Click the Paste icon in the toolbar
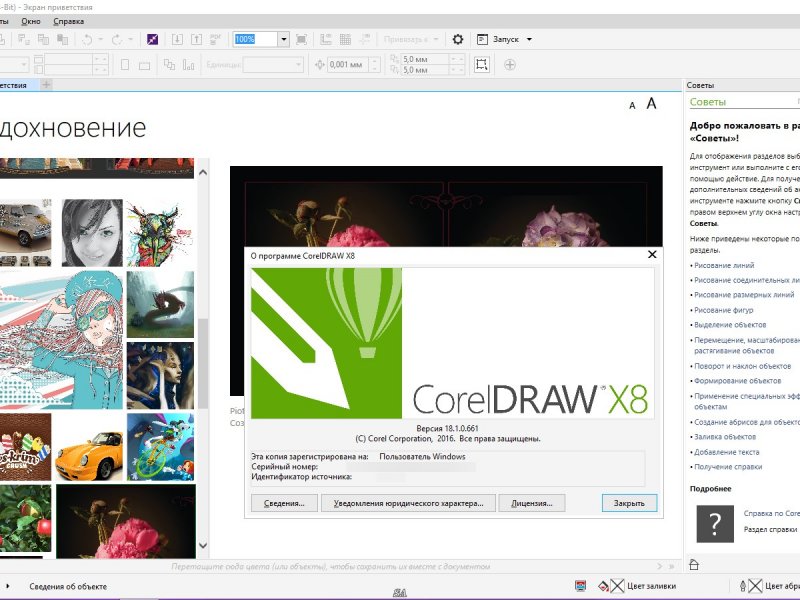800x600 pixels. [62, 39]
